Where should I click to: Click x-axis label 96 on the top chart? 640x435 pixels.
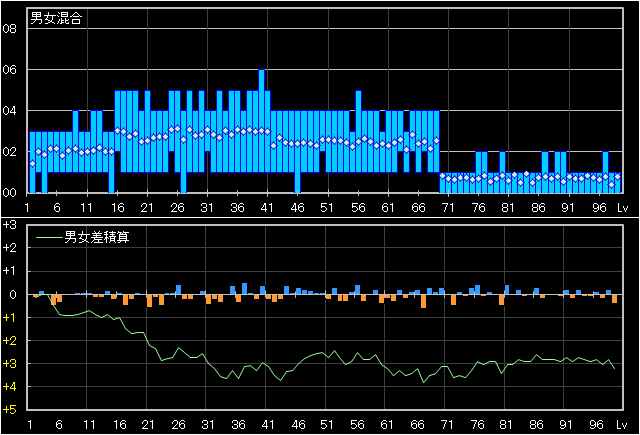click(x=599, y=208)
